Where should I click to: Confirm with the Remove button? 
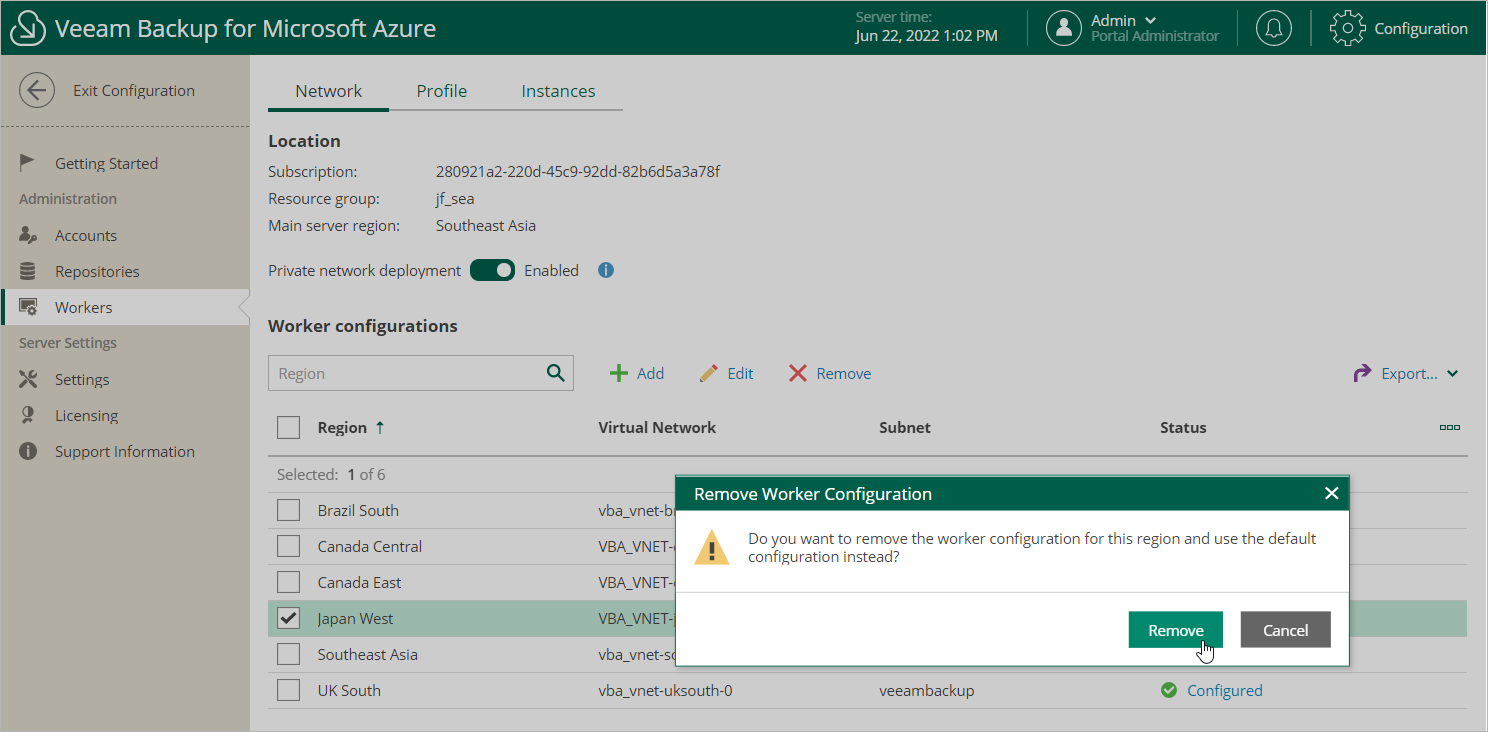pos(1175,630)
